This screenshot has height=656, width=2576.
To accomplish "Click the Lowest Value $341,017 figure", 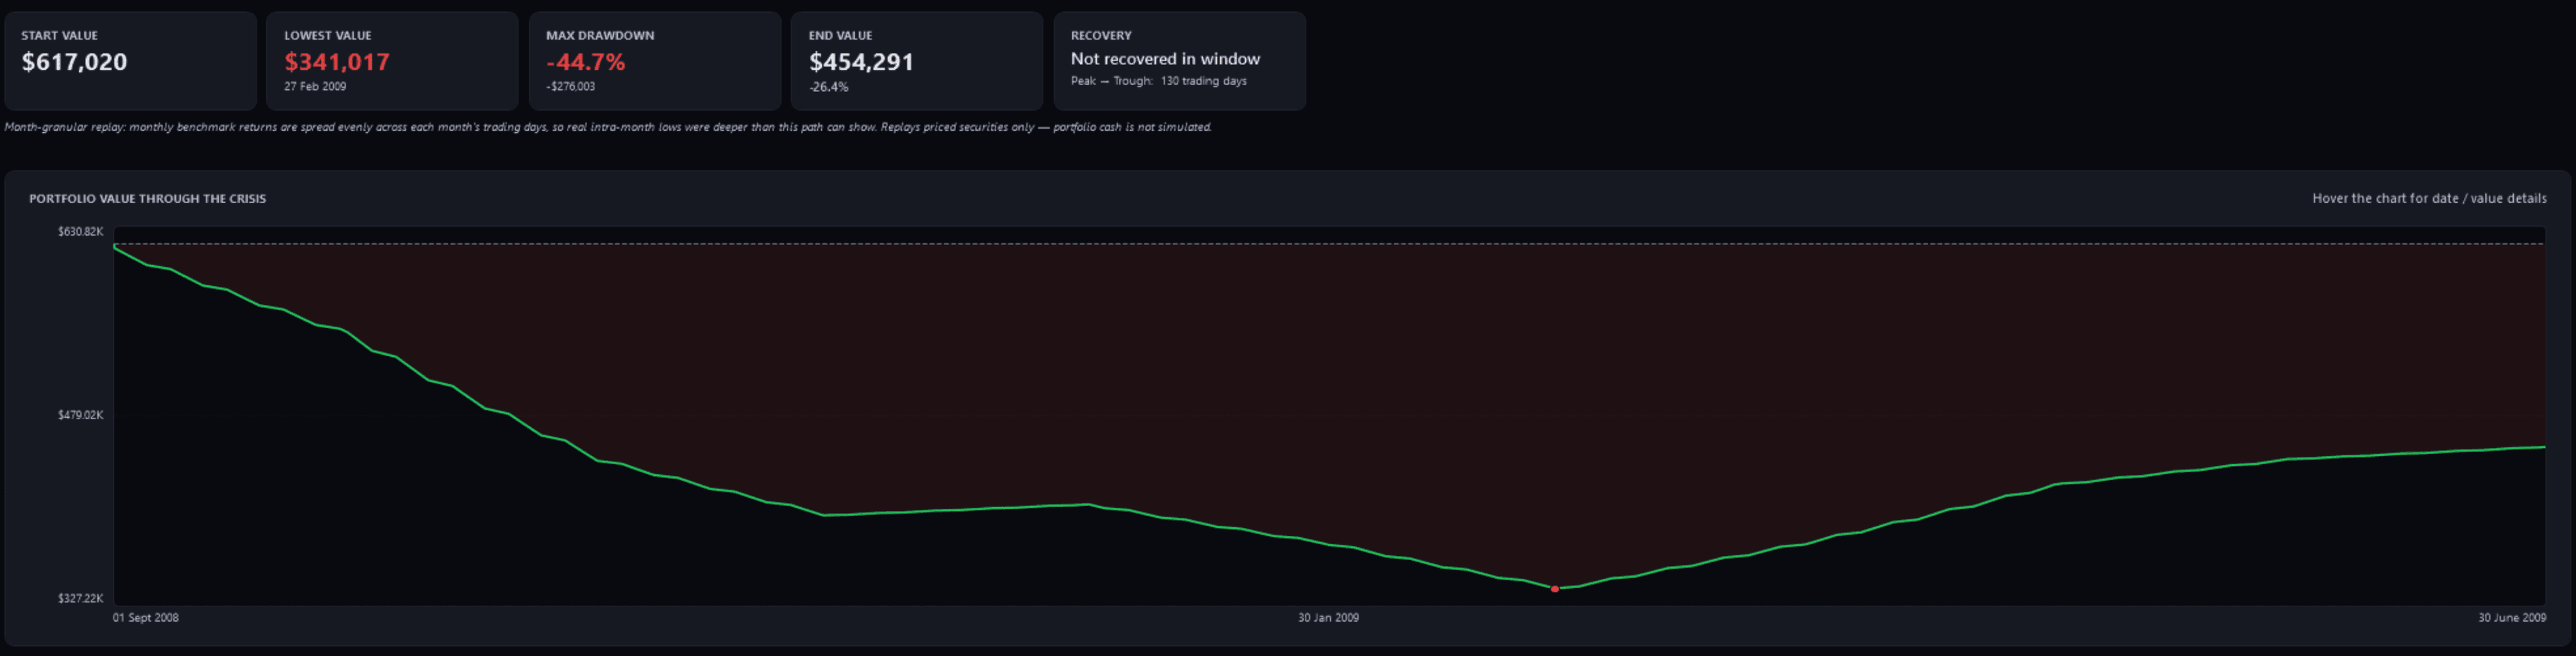I will [x=337, y=62].
